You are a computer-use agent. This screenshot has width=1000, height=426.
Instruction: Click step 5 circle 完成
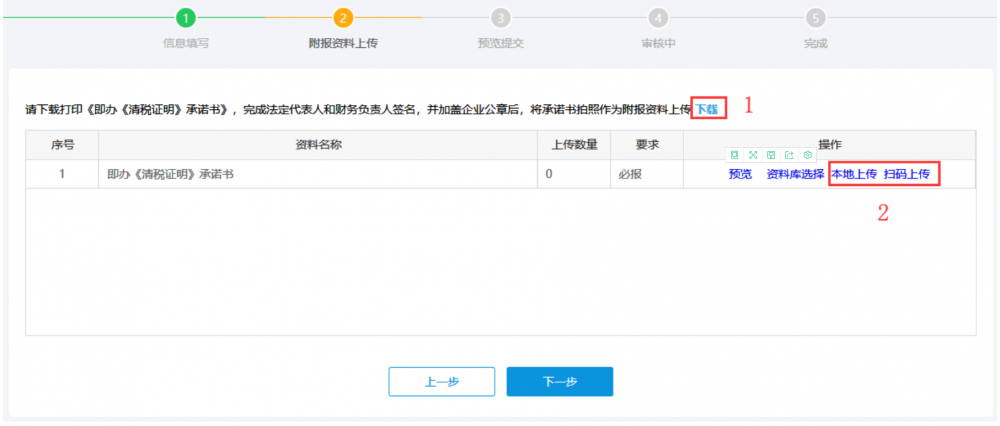click(816, 18)
